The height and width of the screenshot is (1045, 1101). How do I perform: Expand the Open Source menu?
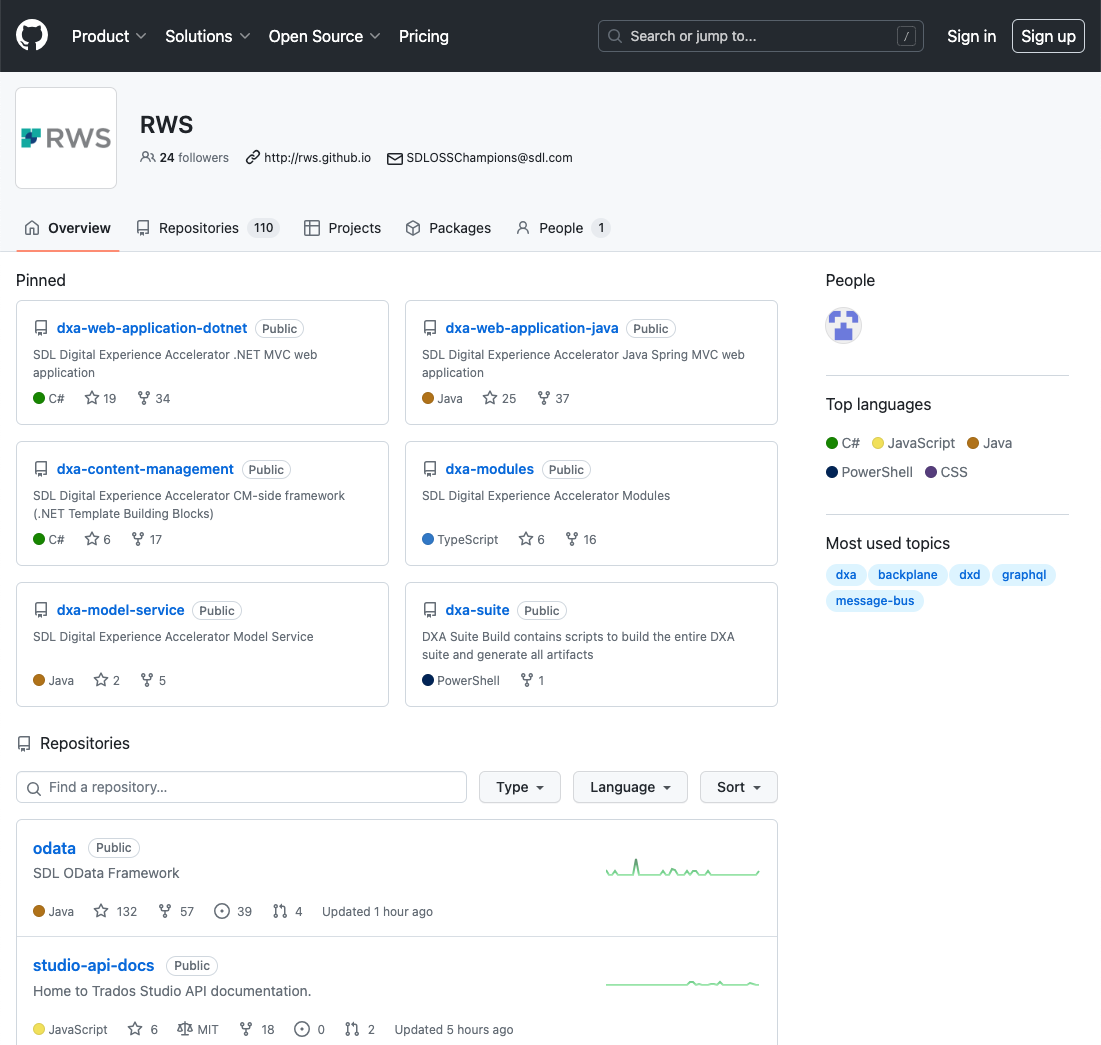(324, 36)
